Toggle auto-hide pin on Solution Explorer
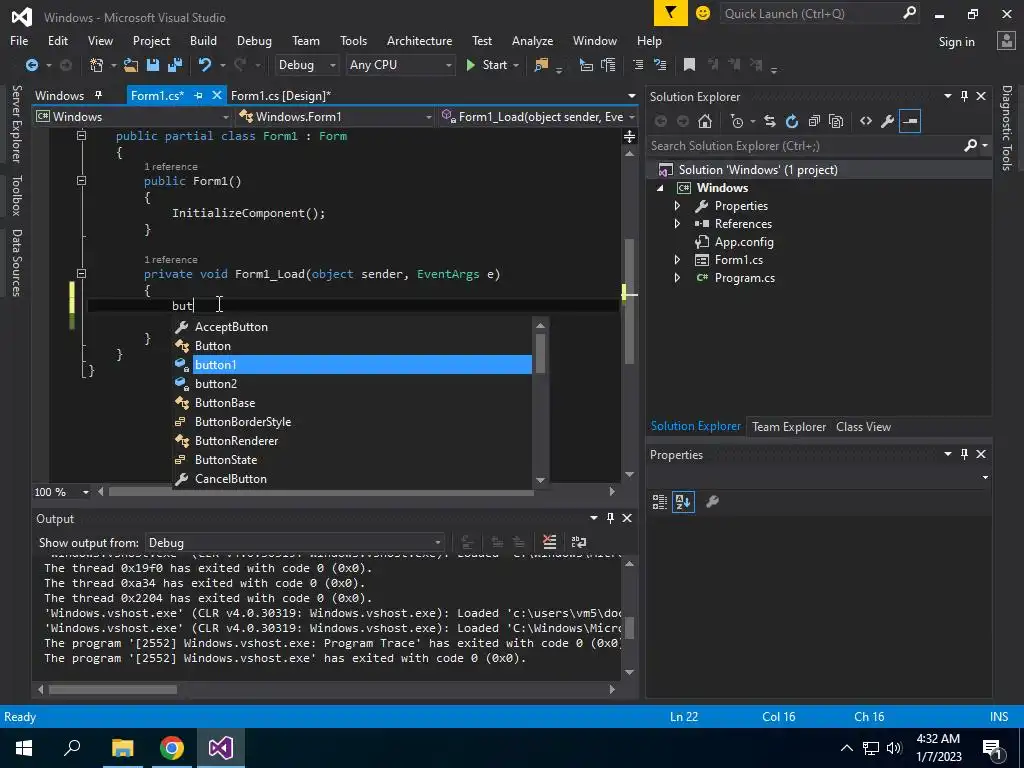 964,96
